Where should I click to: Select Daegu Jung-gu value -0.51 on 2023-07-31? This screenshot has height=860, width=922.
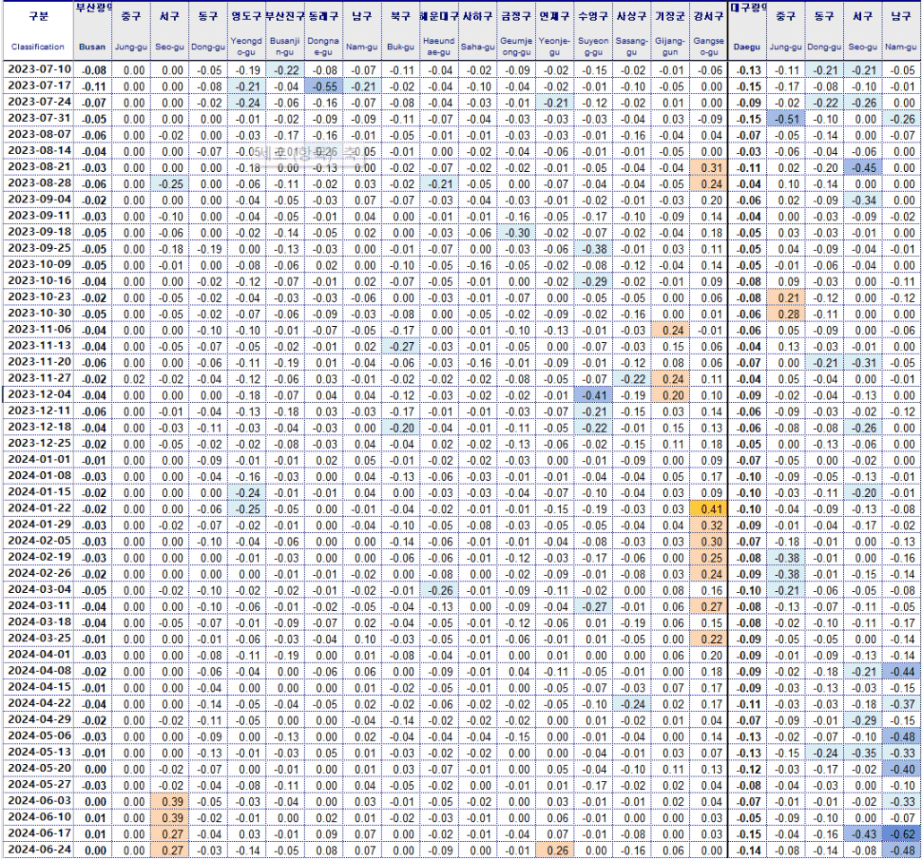pos(786,119)
